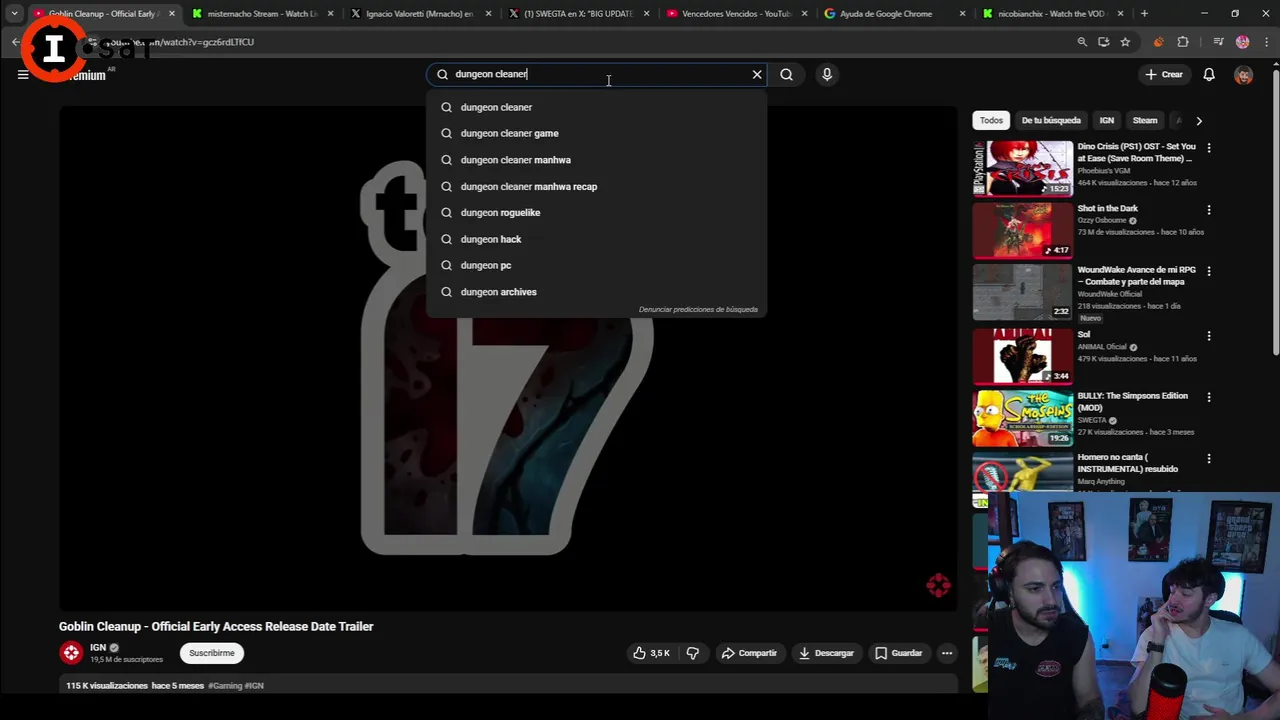Open the YouTube hamburger guide menu
This screenshot has height=720, width=1280.
(22, 74)
